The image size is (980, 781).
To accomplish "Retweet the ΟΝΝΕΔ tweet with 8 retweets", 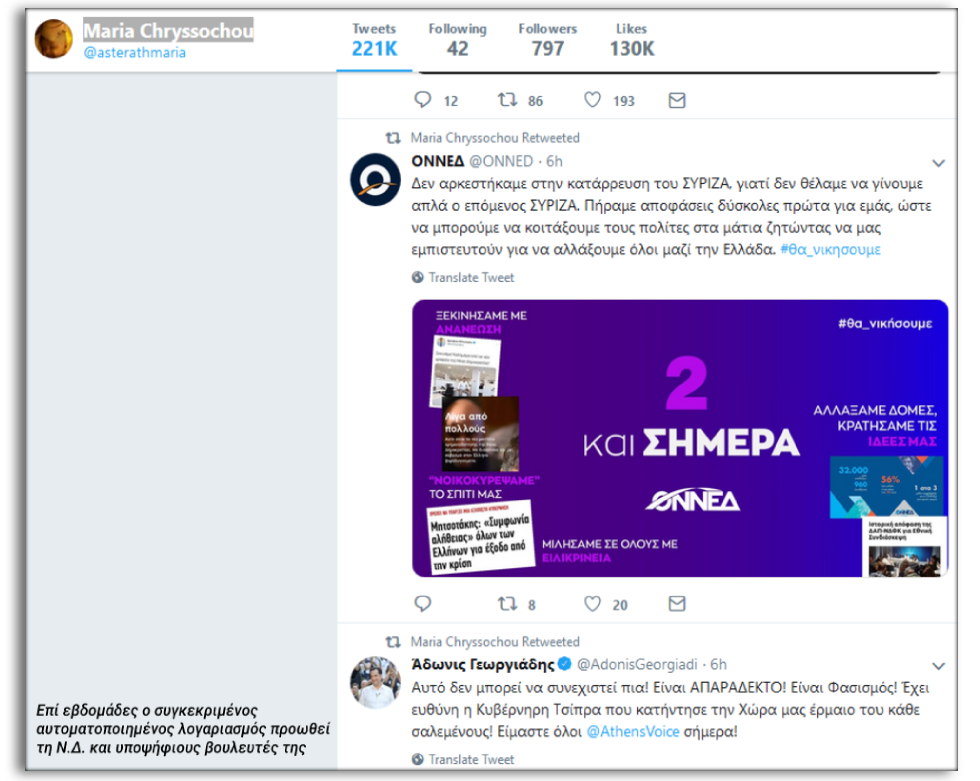I will pyautogui.click(x=507, y=604).
